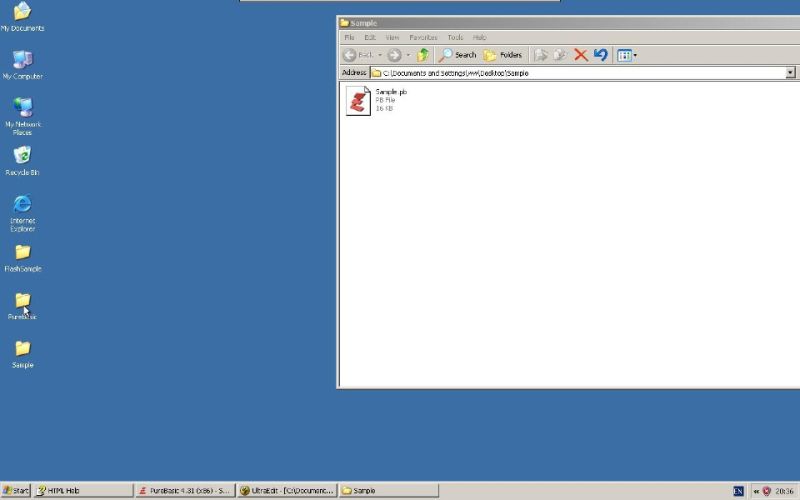Click the red Delete icon

(x=581, y=55)
